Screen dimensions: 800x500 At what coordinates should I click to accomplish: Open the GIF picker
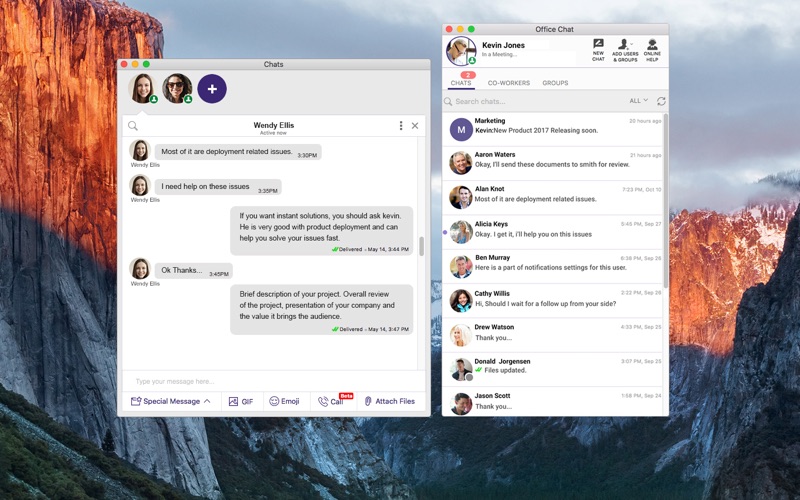(241, 402)
